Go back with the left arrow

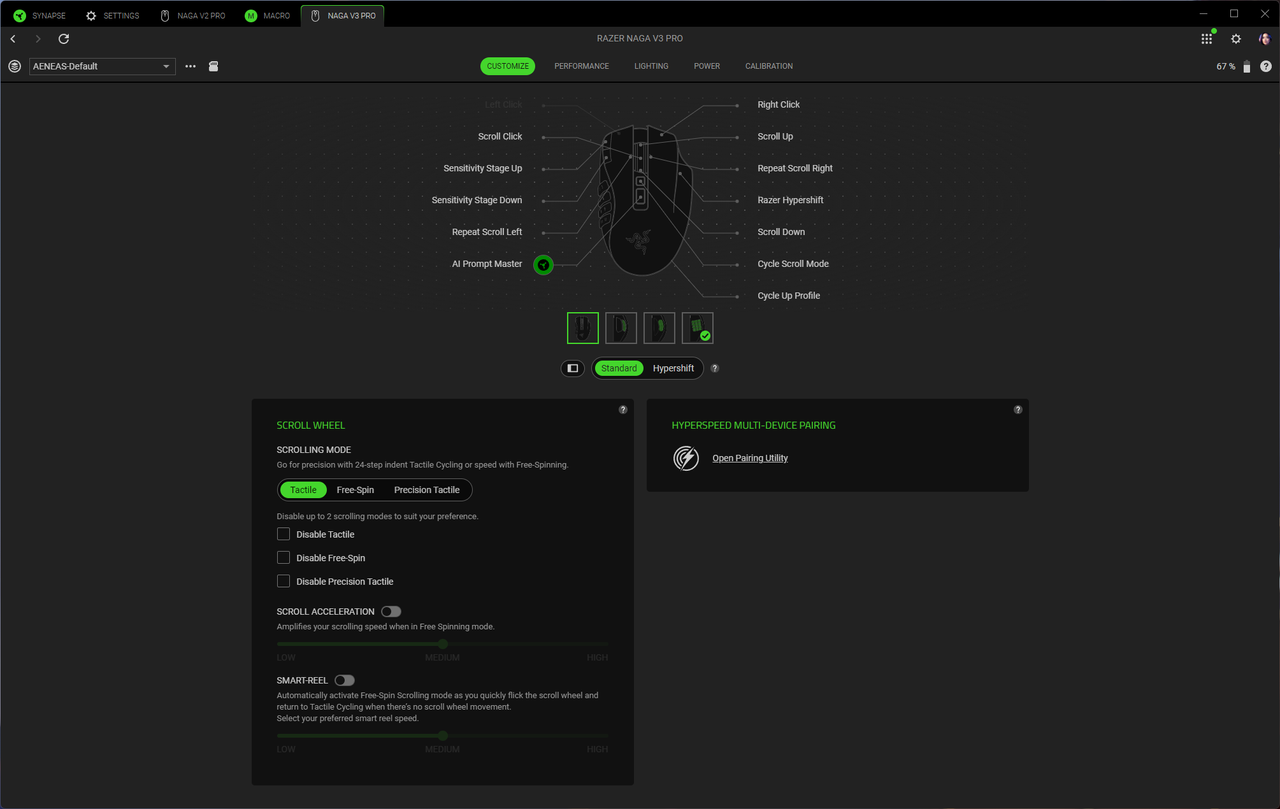13,39
